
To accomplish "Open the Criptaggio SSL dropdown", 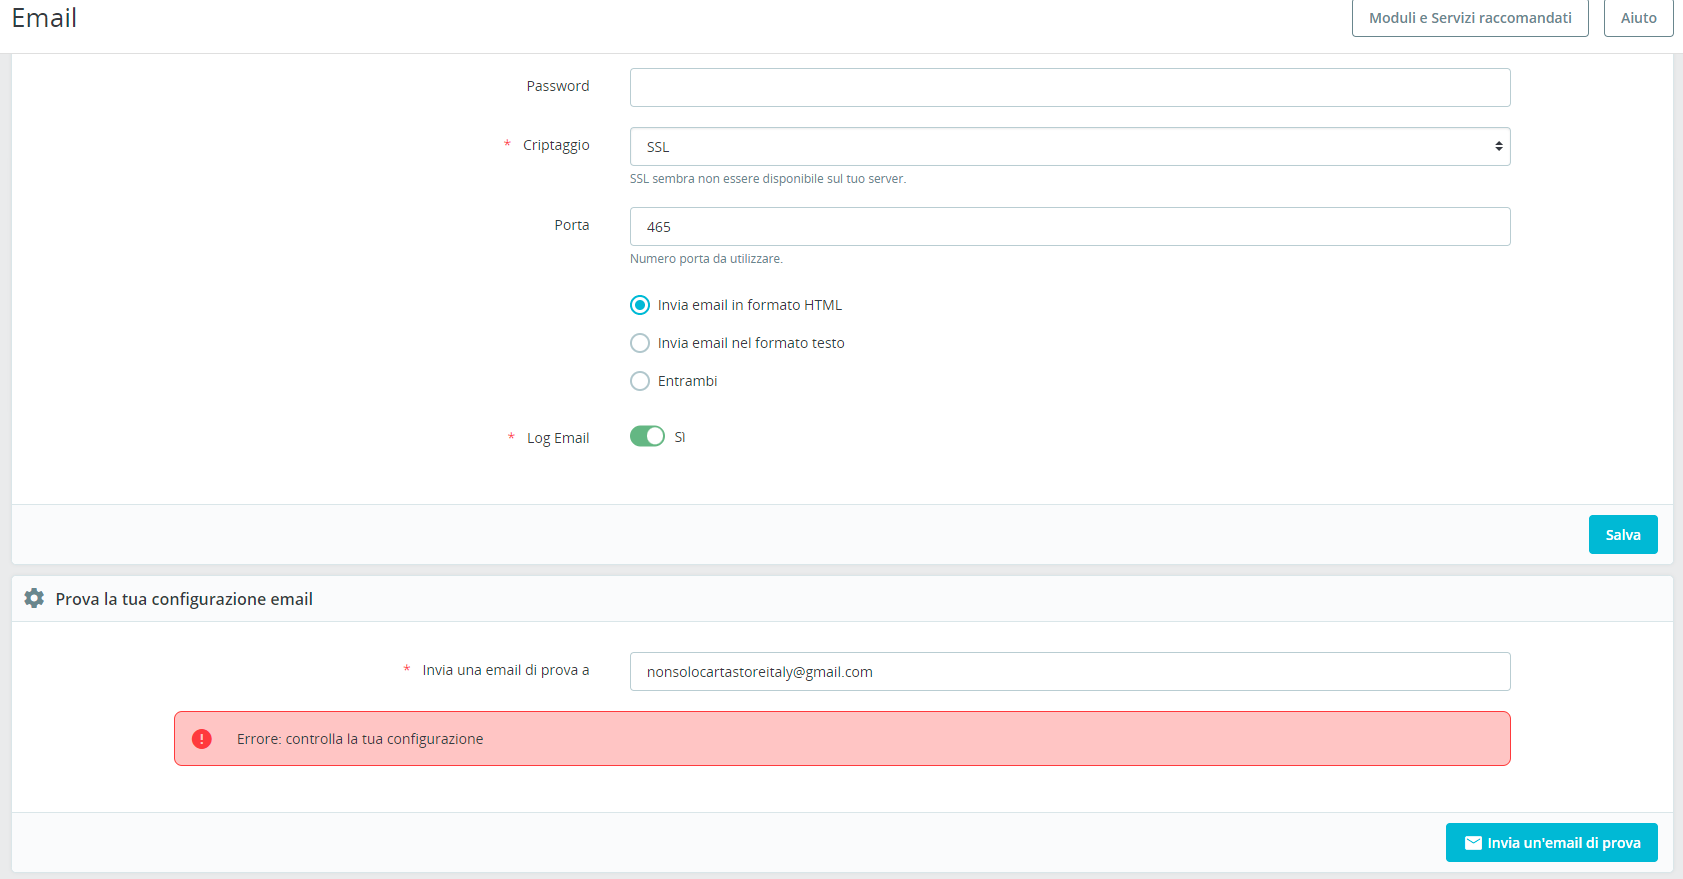I will 1070,147.
